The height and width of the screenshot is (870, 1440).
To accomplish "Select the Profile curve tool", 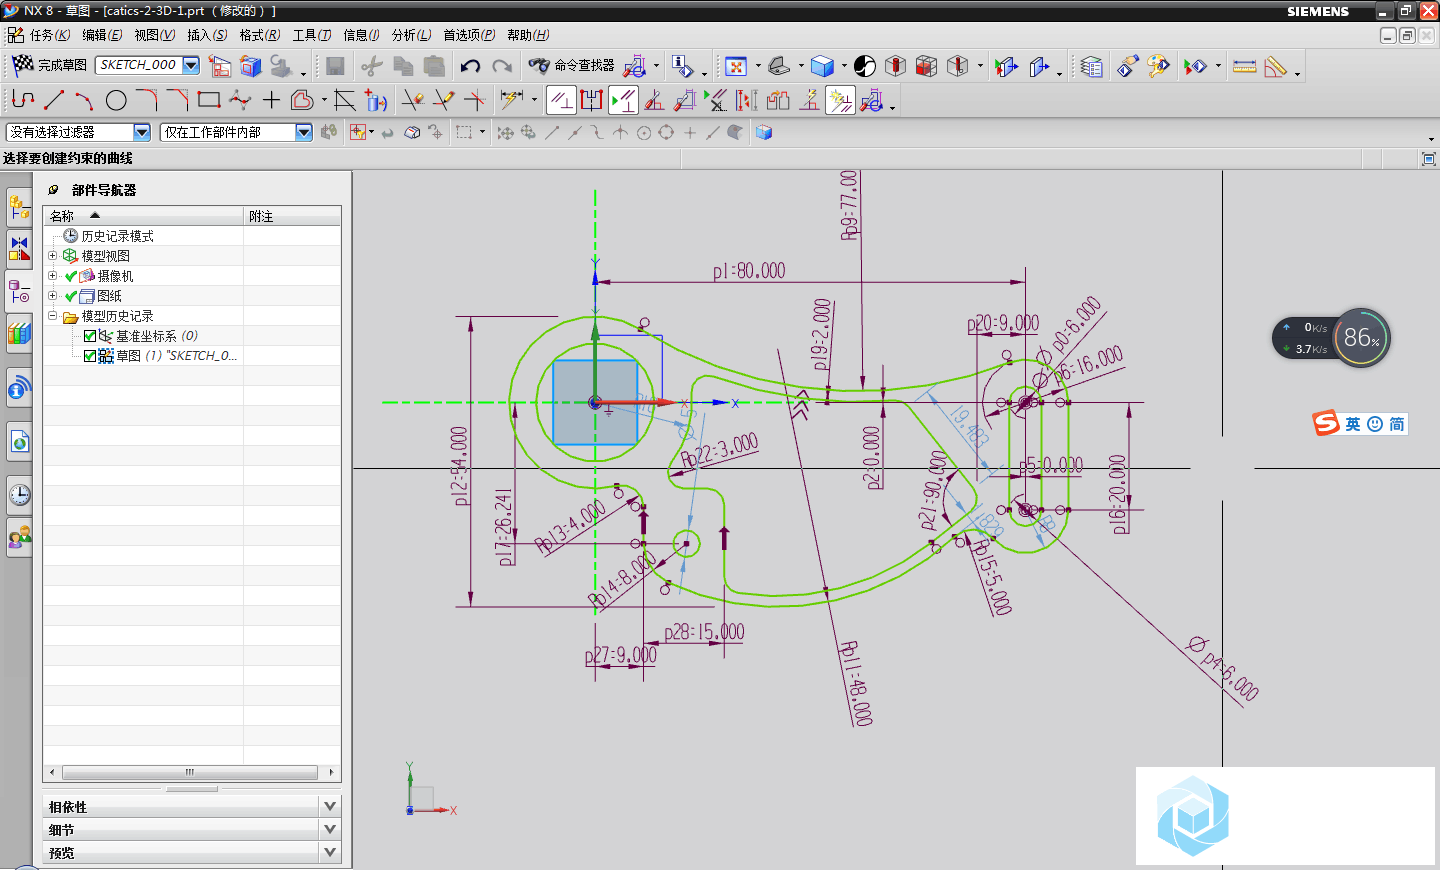I will coord(23,100).
